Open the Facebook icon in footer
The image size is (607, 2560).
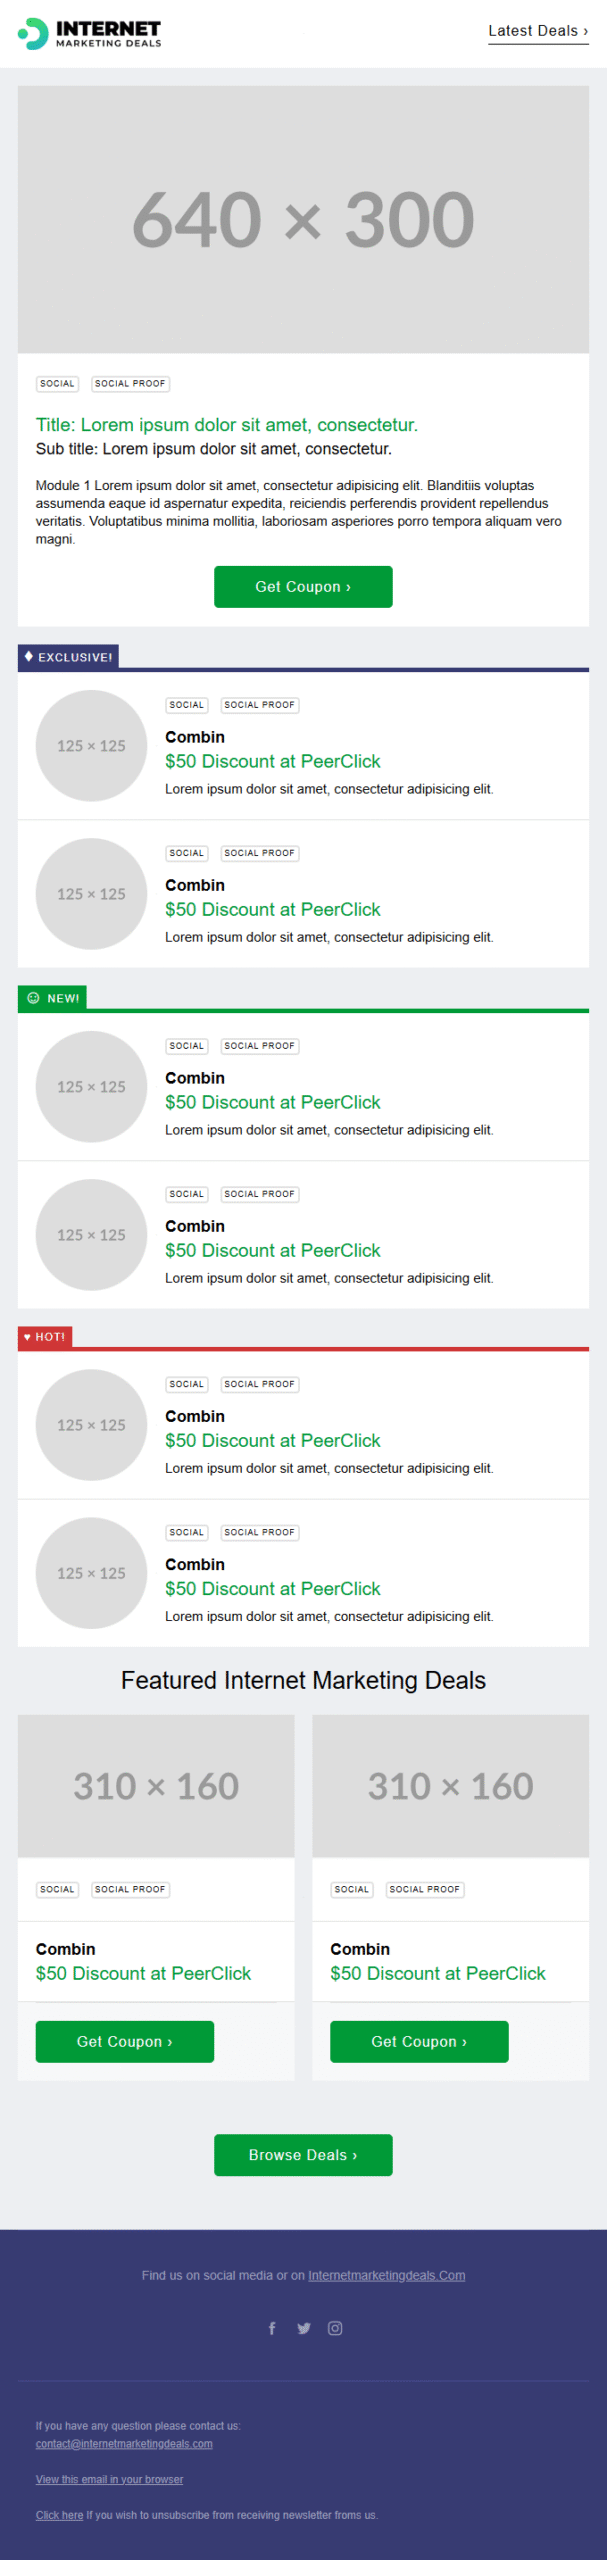tap(272, 2328)
